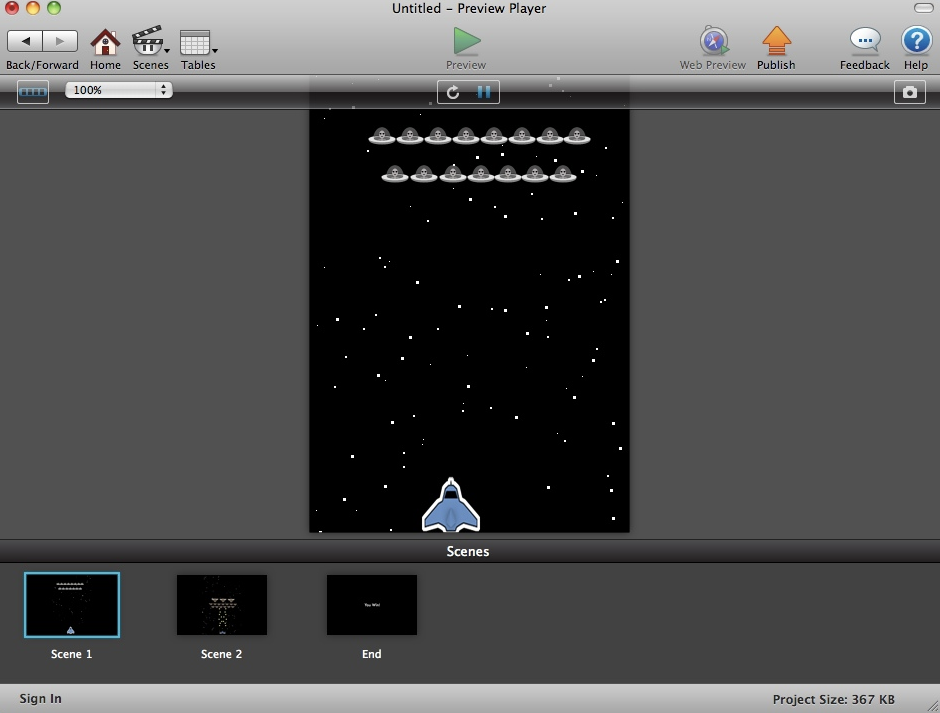Click the toolbar toggle pill button

[923, 8]
